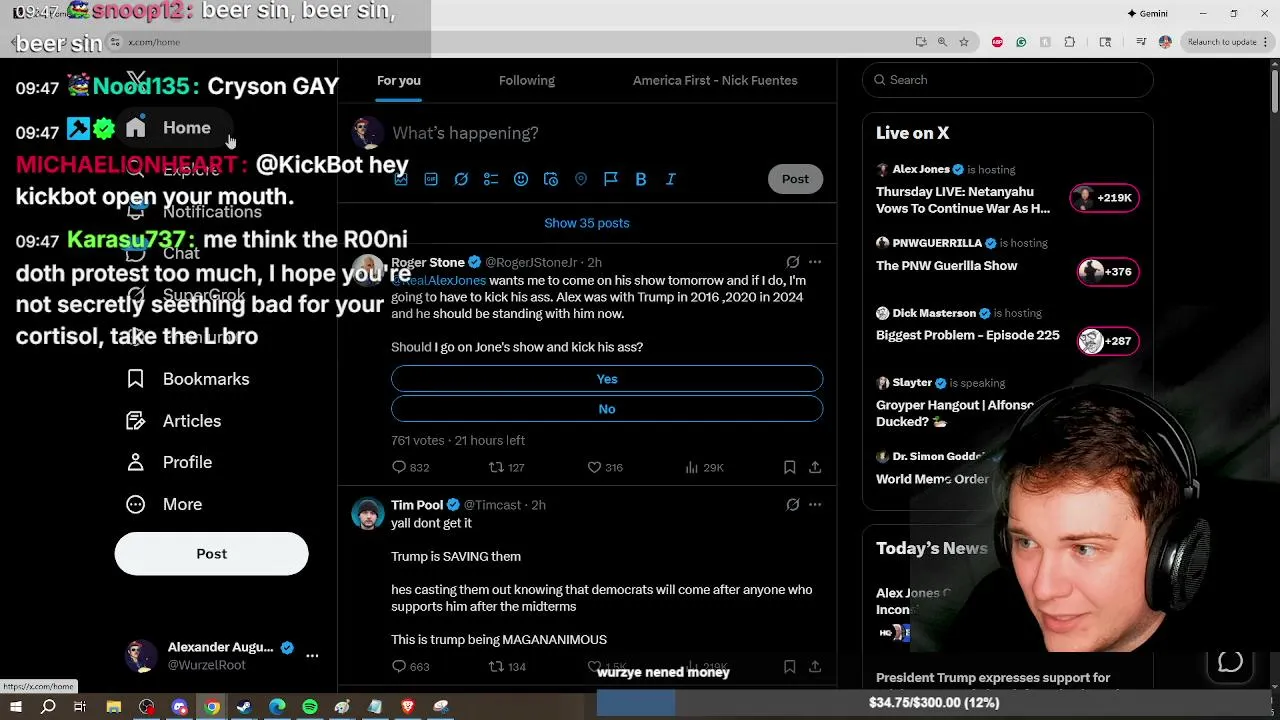The width and height of the screenshot is (1280, 720).
Task: Open Spotify from the taskbar
Action: pos(310,707)
